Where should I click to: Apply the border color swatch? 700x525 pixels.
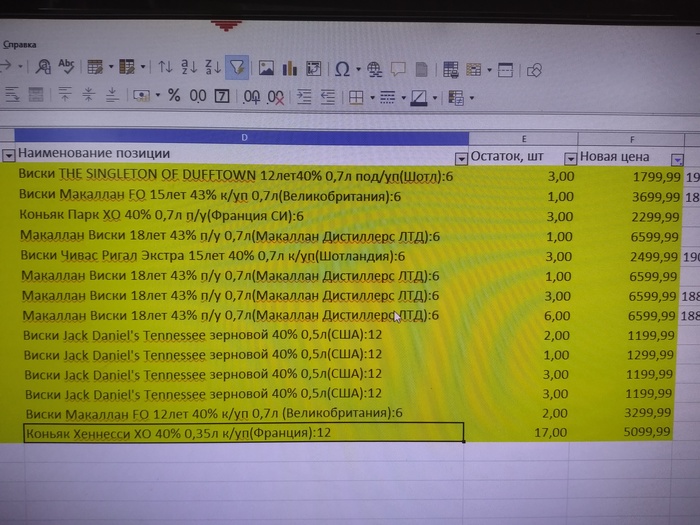tap(419, 98)
